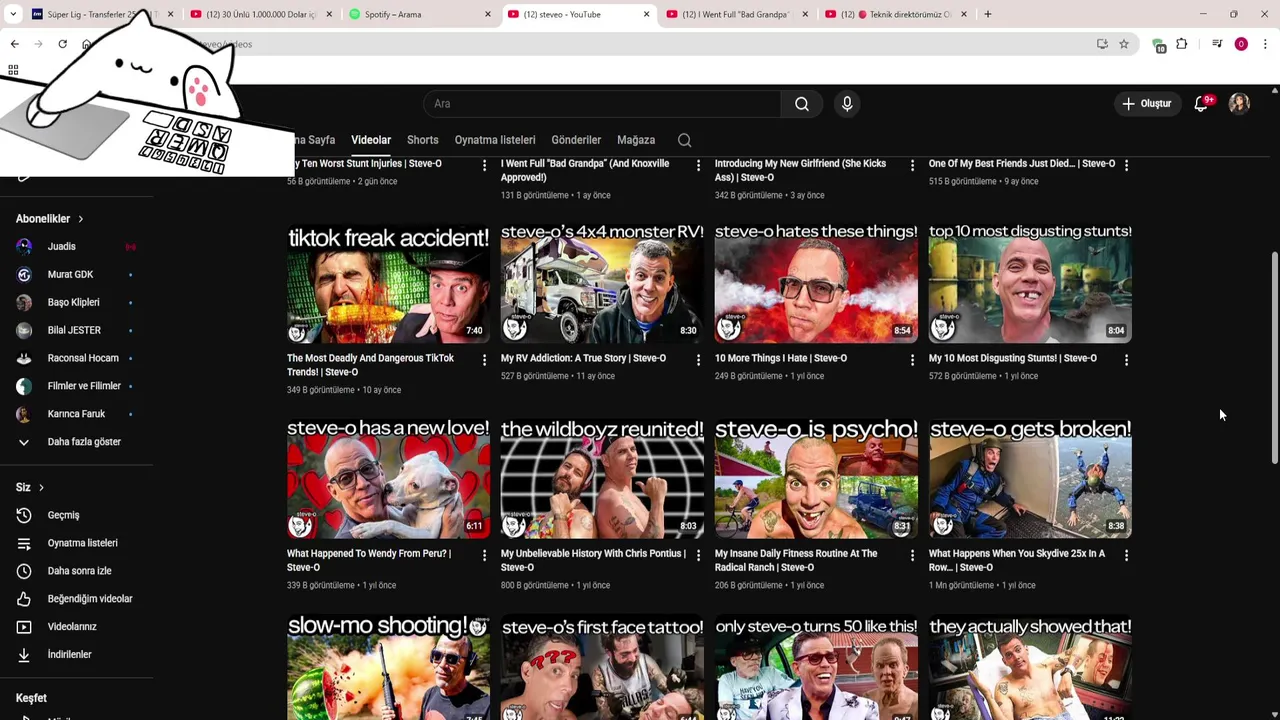Switch to the Gönderiler tab
The height and width of the screenshot is (720, 1280).
click(576, 140)
